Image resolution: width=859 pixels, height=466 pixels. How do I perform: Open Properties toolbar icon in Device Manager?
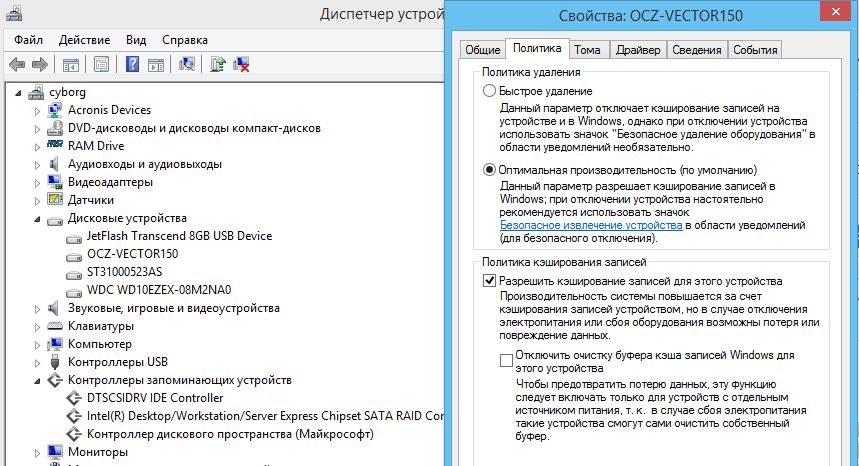pos(101,65)
